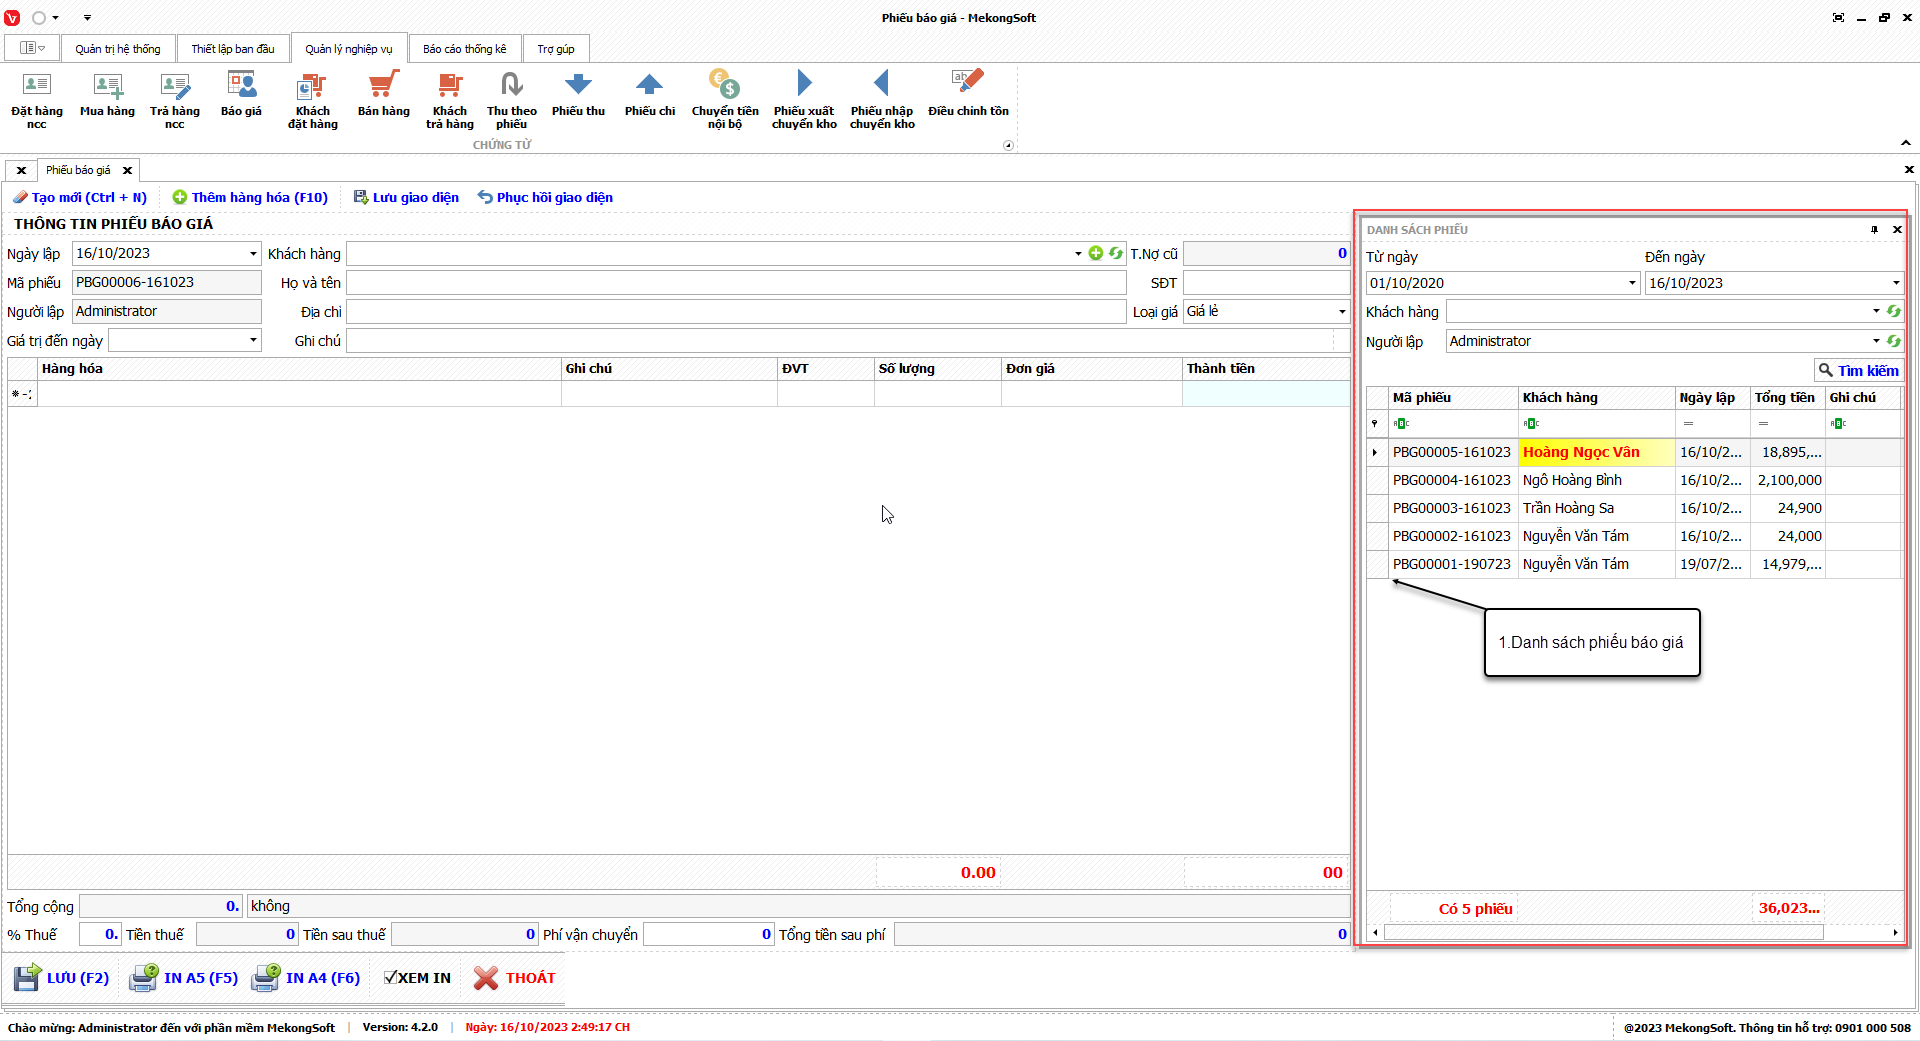Click green add customer plus icon

point(1096,254)
